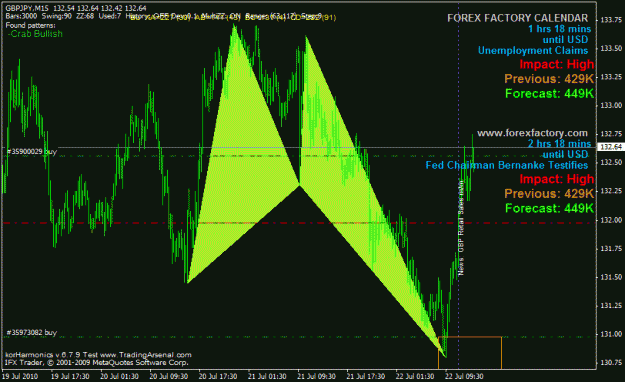Image resolution: width=625 pixels, height=382 pixels.
Task: Click 'Forecast: 449K' under Bernanke Testifies
Action: click(549, 209)
